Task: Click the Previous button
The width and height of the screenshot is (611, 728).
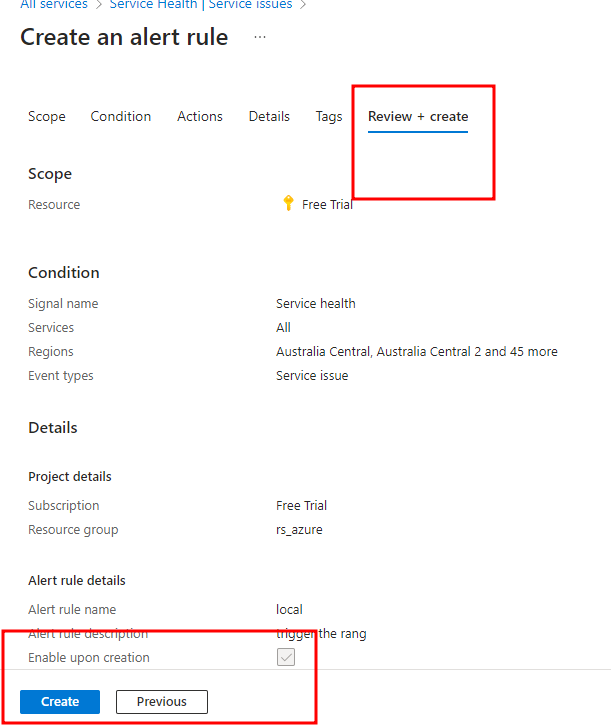Action: pyautogui.click(x=162, y=702)
